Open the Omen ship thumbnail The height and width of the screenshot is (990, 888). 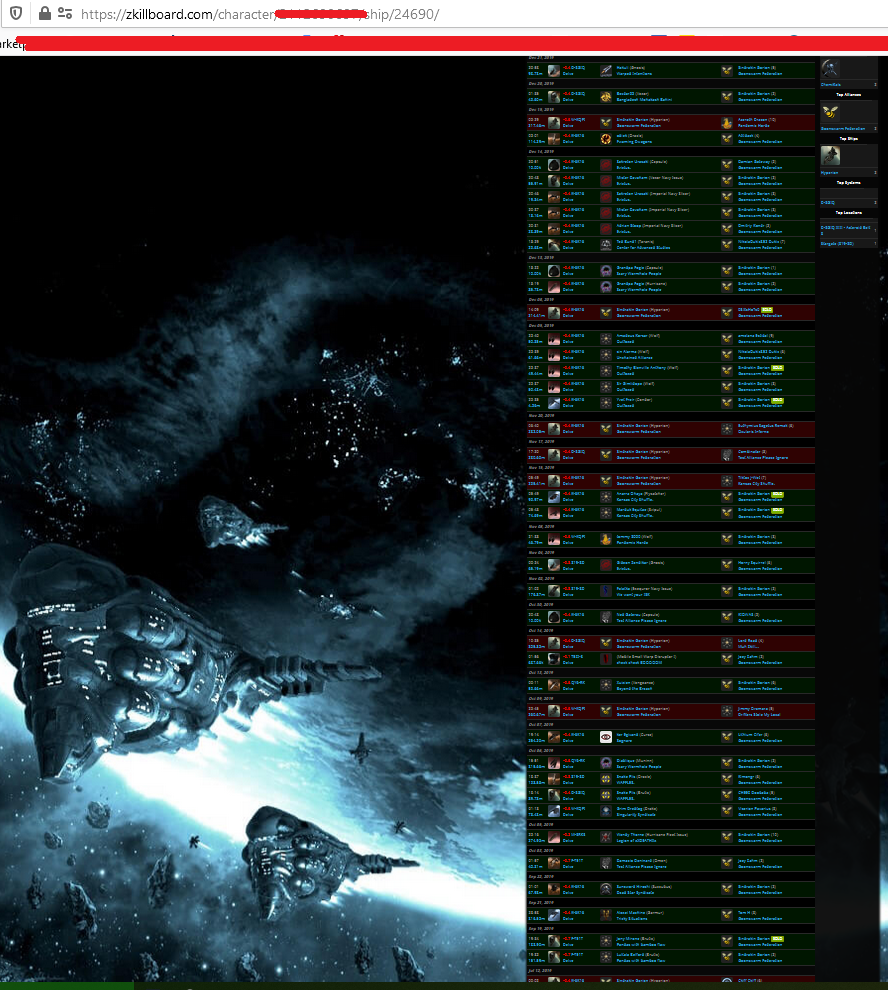click(554, 863)
